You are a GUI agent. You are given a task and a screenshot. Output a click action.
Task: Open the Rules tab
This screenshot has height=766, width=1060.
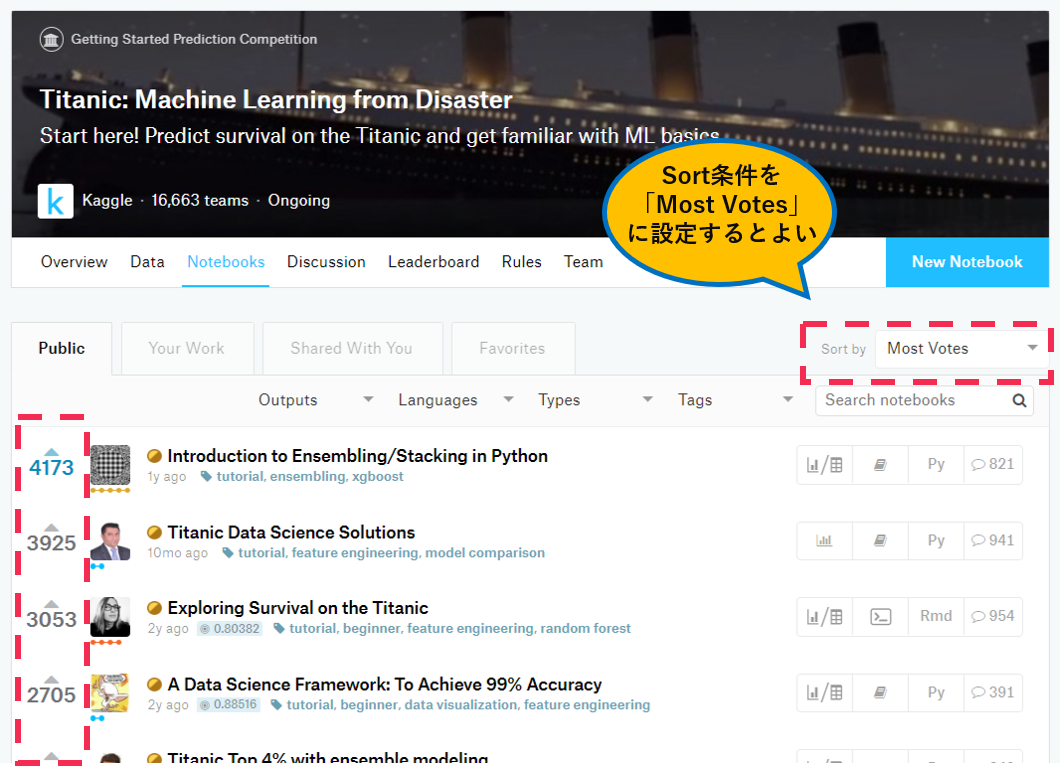(x=521, y=262)
